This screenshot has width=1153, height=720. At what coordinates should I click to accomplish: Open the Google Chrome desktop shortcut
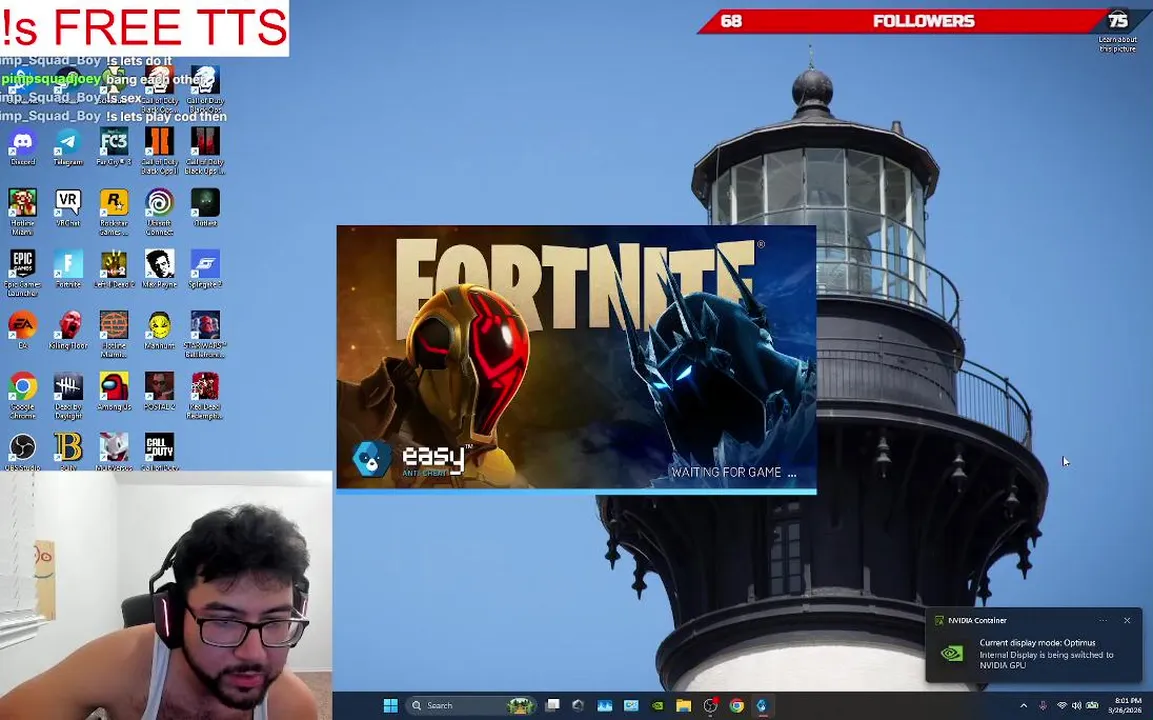(23, 395)
